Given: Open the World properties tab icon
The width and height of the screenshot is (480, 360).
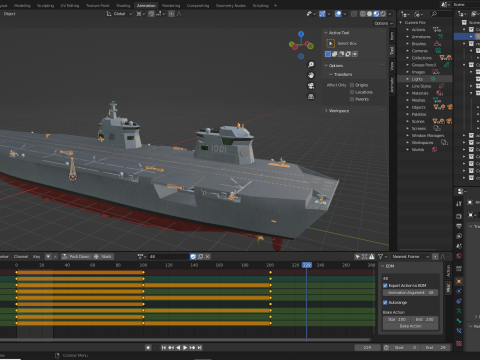Looking at the screenshot, I should click(459, 256).
